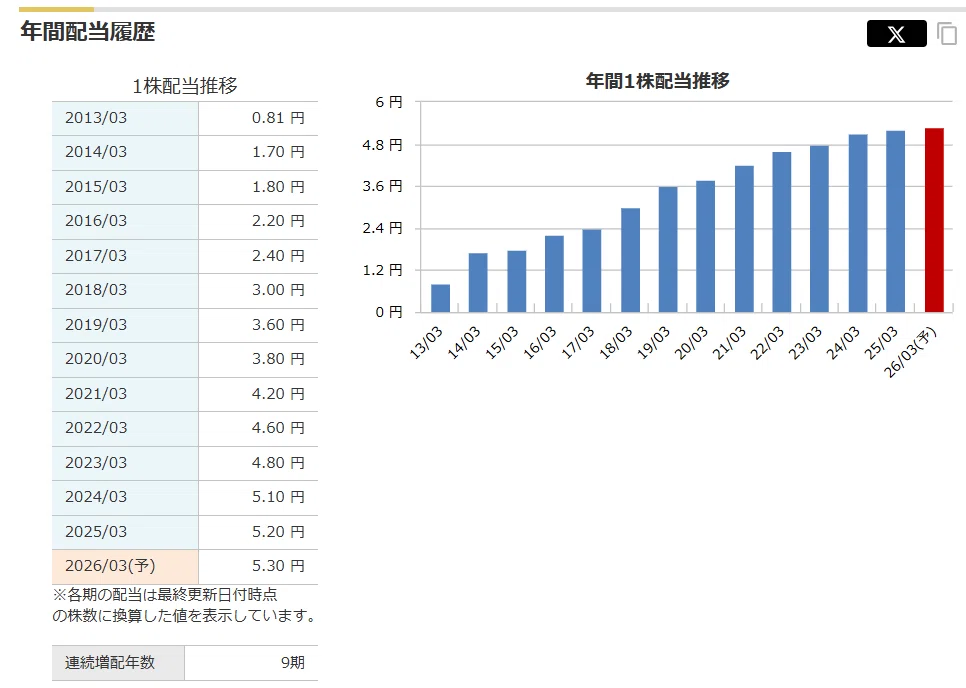Screen dimensions: 966x688
Task: Click the 26/03(予) x-axis label
Action: click(910, 352)
